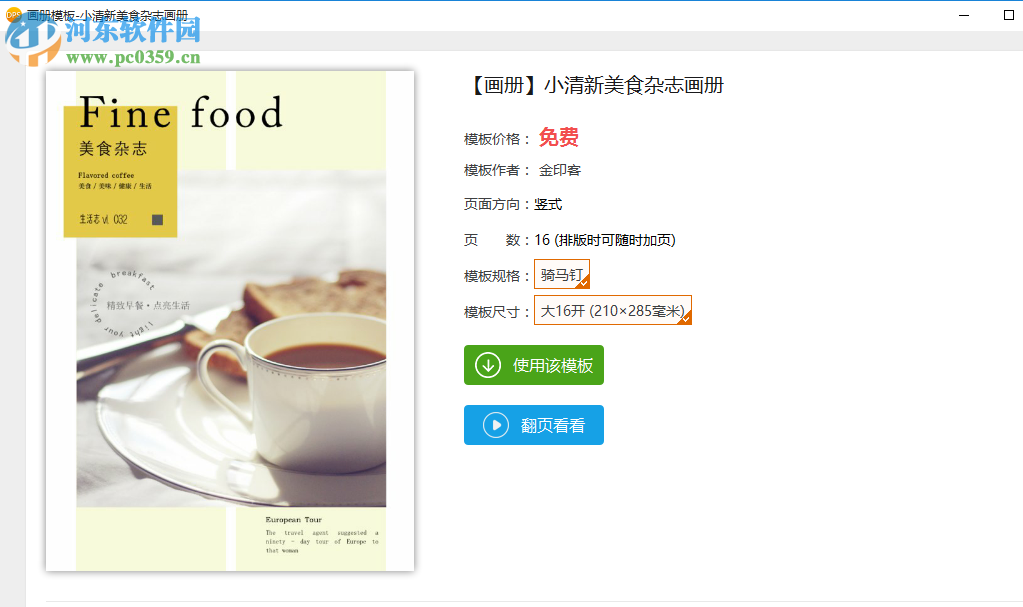This screenshot has height=607, width=1023.
Task: Click the red 免费 price label
Action: click(558, 137)
